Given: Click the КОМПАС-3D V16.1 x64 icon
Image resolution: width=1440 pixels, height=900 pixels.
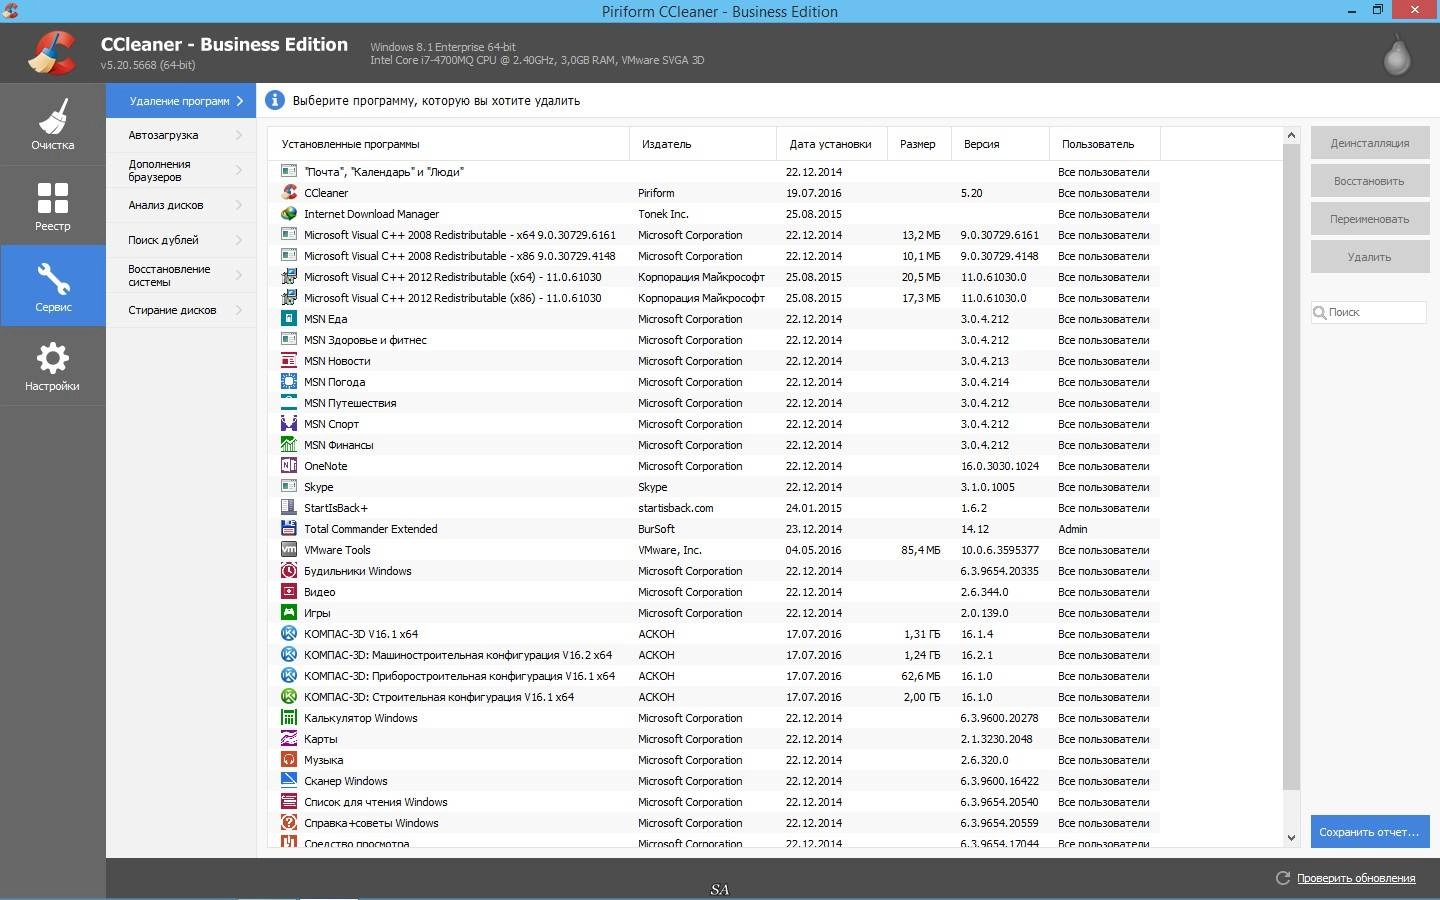Looking at the screenshot, I should [x=289, y=633].
